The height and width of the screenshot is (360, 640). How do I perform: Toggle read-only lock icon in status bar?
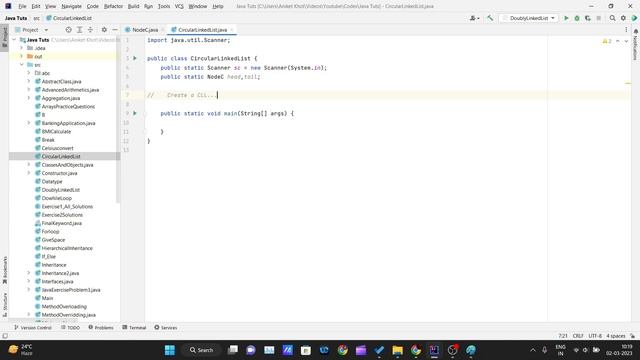click(632, 336)
